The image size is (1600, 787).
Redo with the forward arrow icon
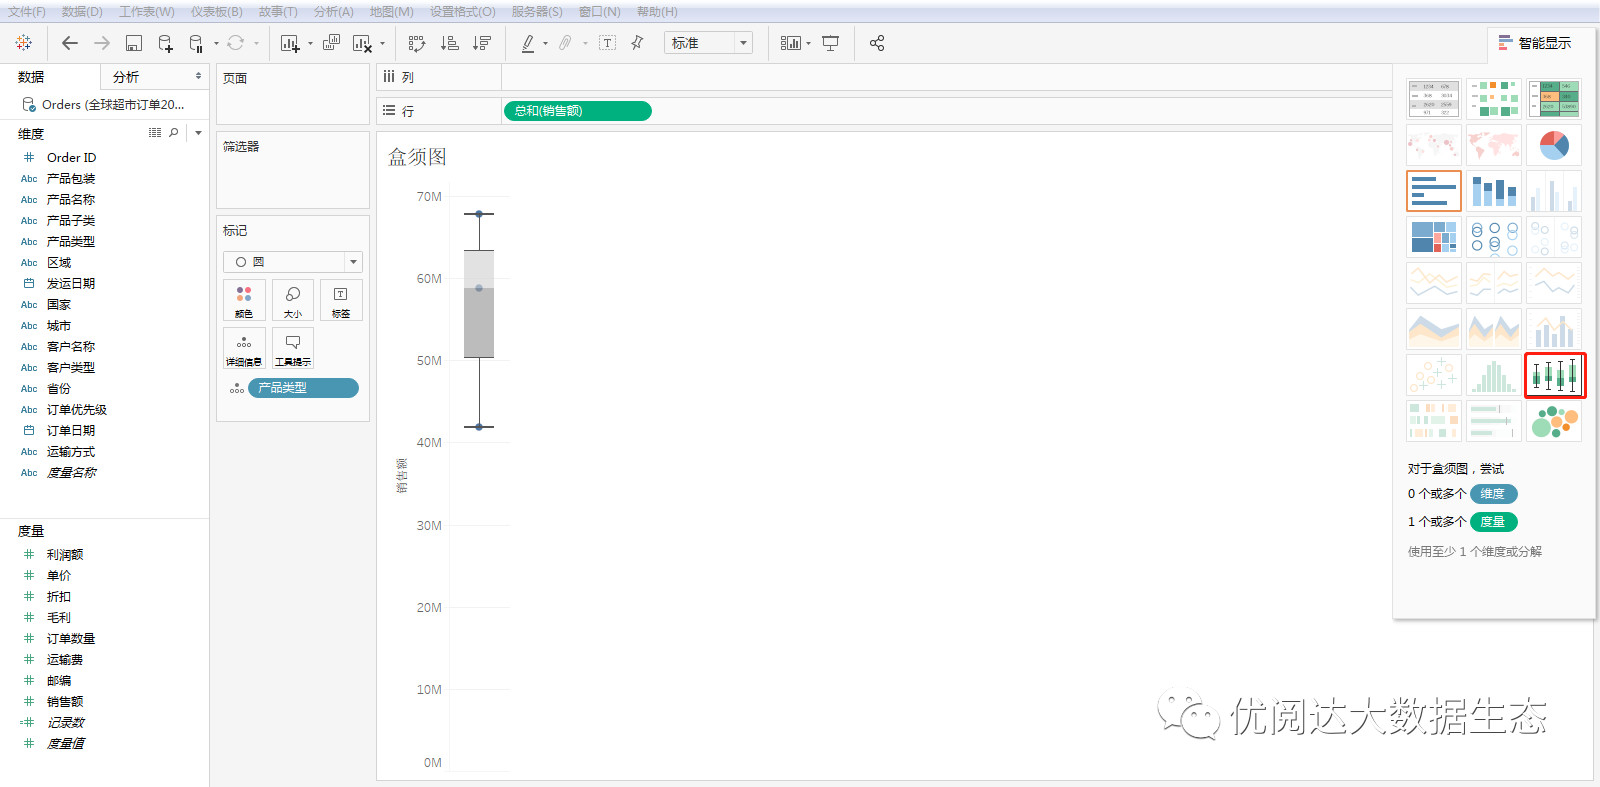102,43
